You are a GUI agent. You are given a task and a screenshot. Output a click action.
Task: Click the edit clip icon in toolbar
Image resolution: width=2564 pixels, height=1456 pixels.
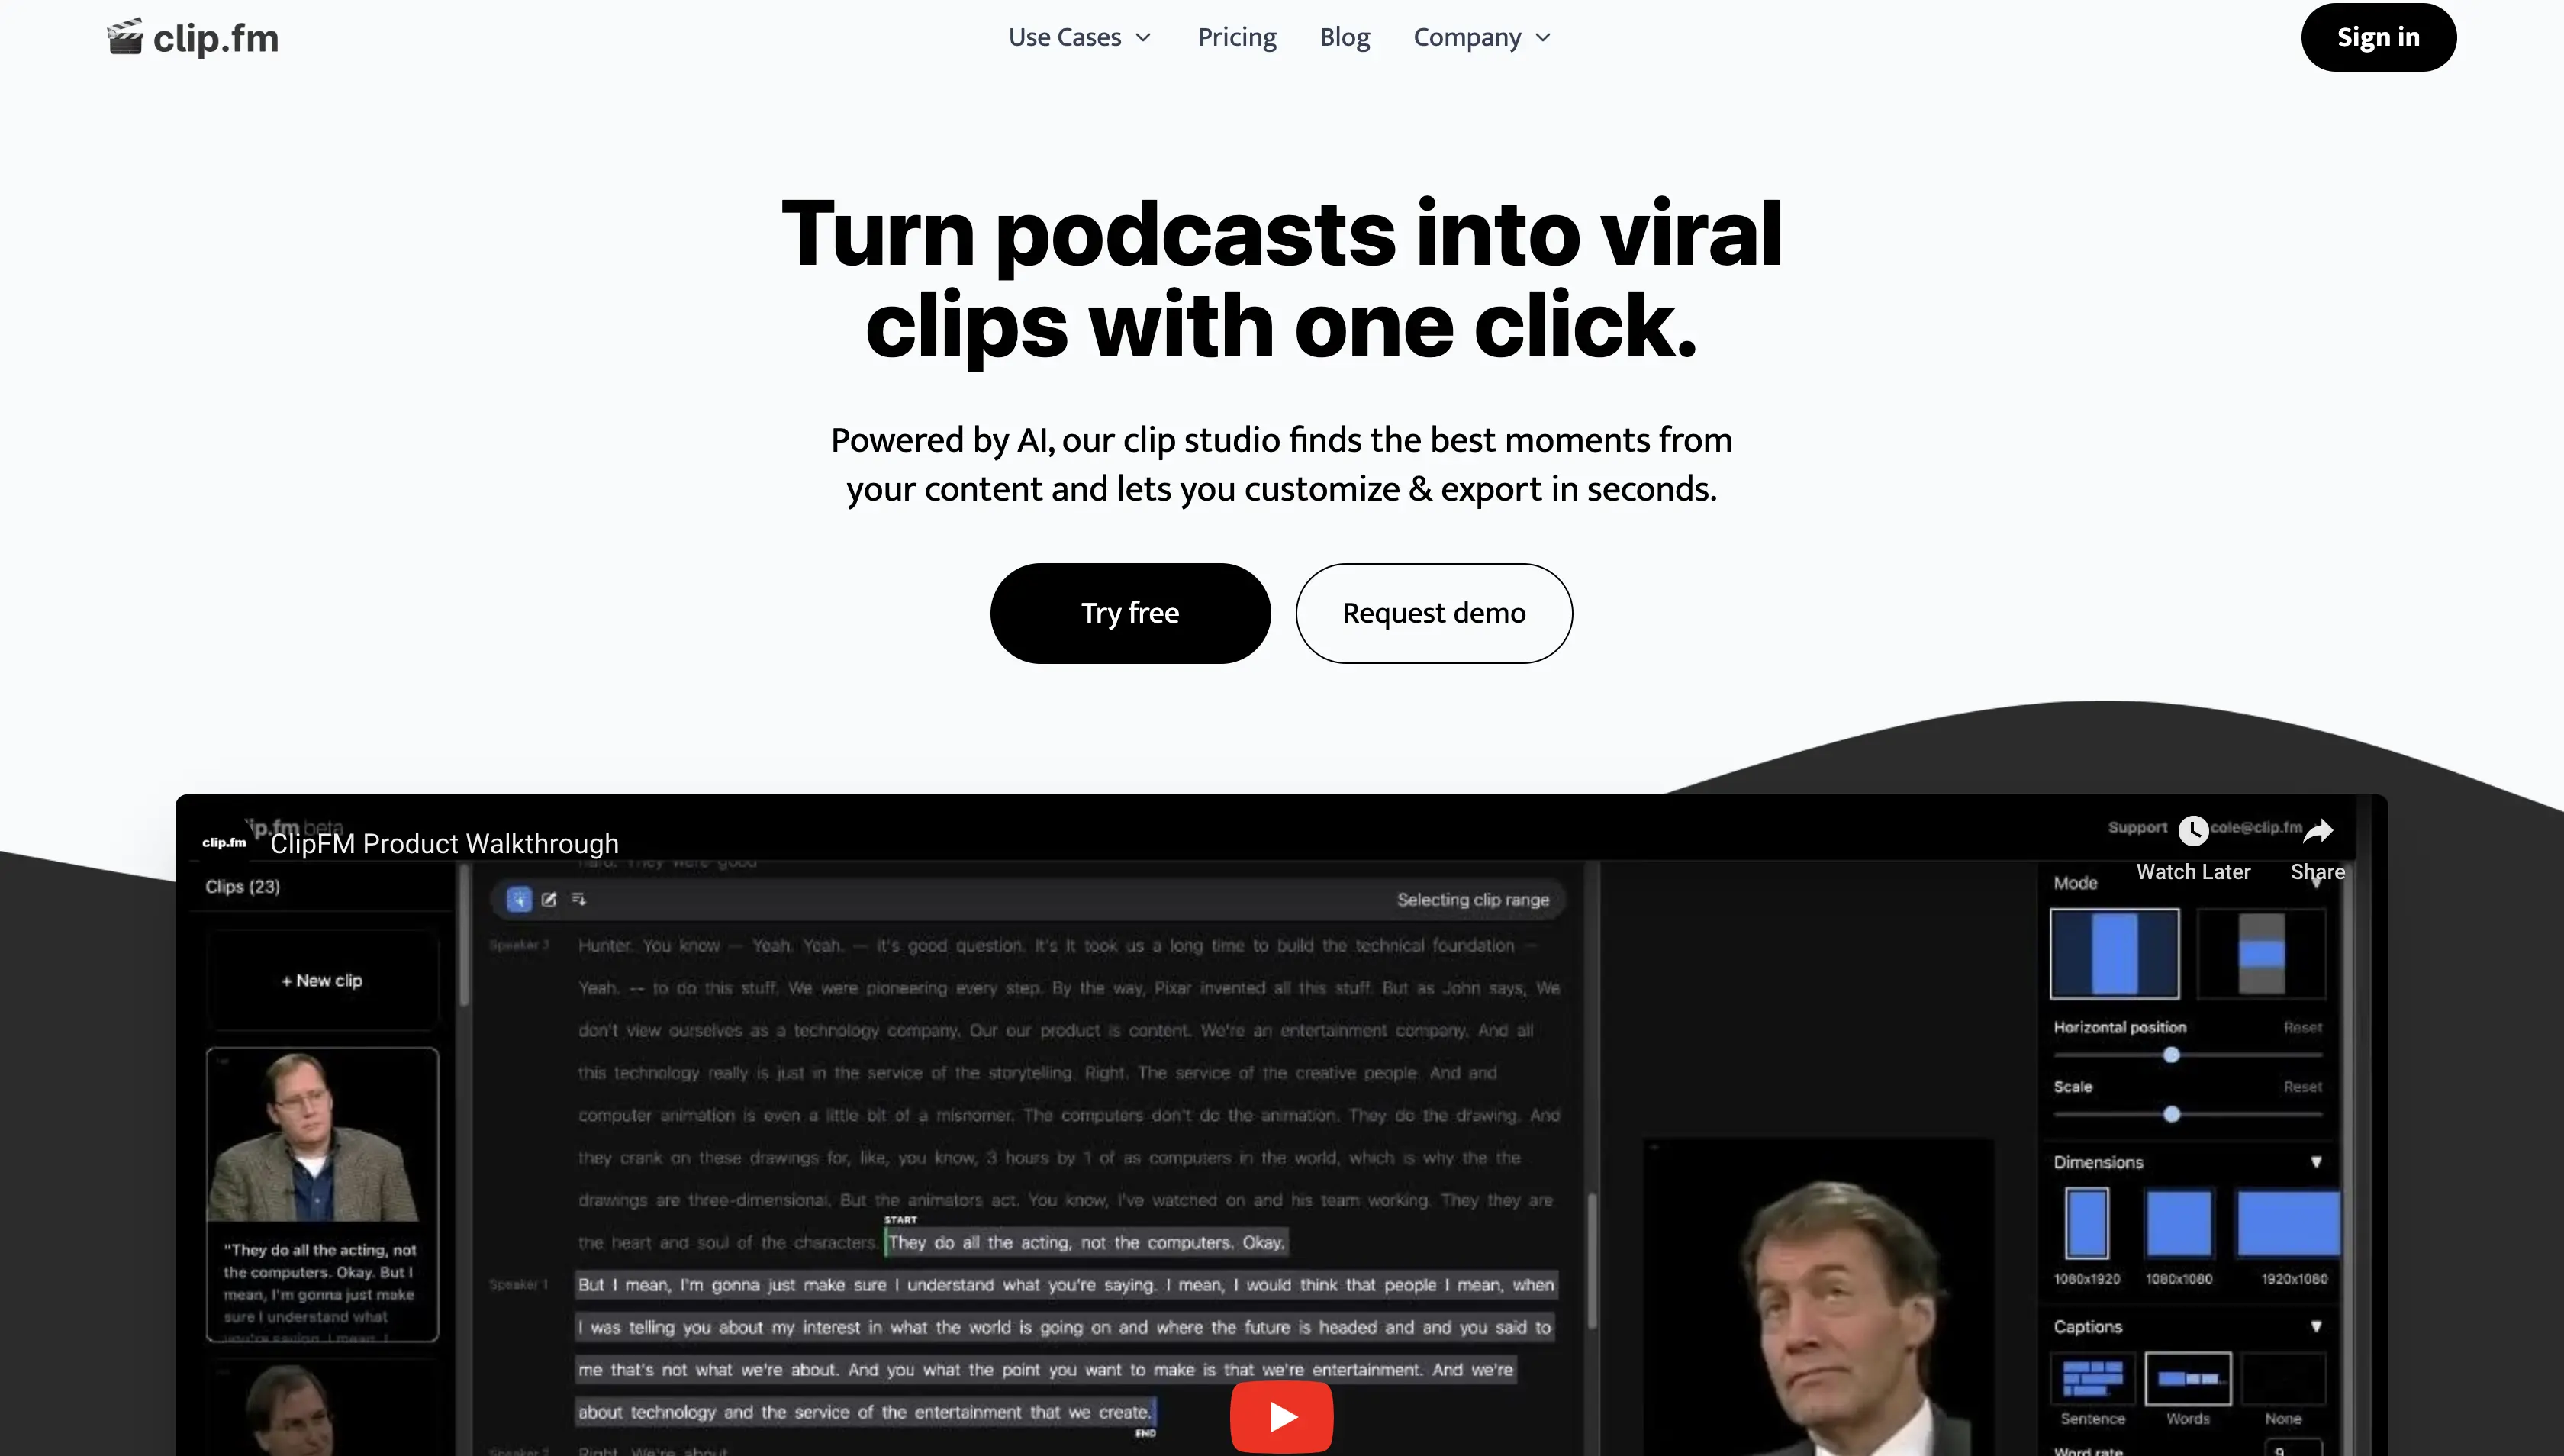tap(549, 898)
